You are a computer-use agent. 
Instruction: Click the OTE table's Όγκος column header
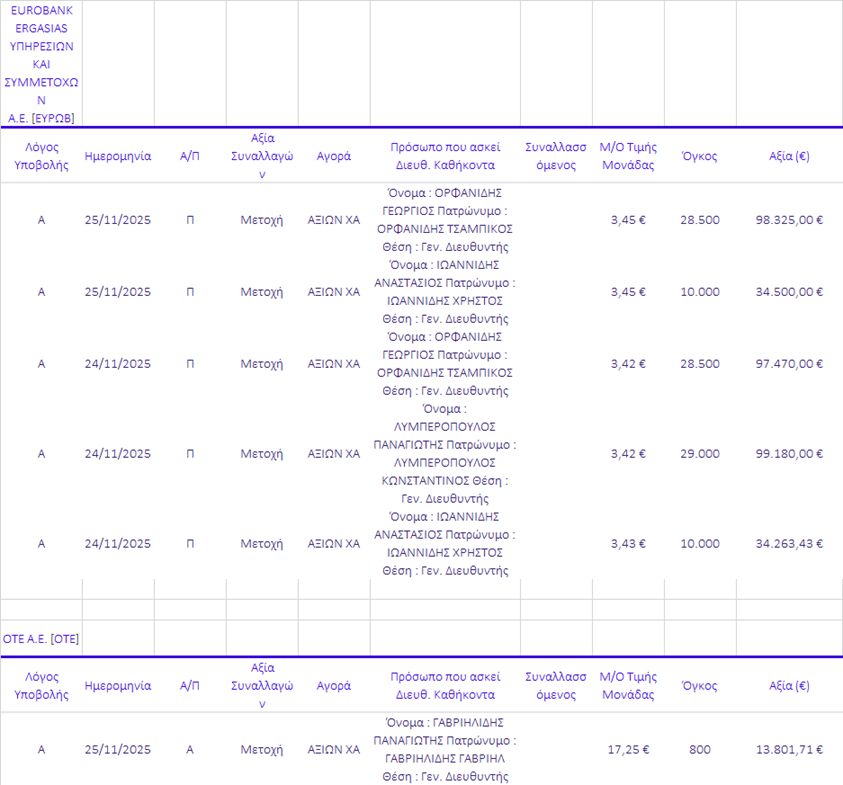699,686
